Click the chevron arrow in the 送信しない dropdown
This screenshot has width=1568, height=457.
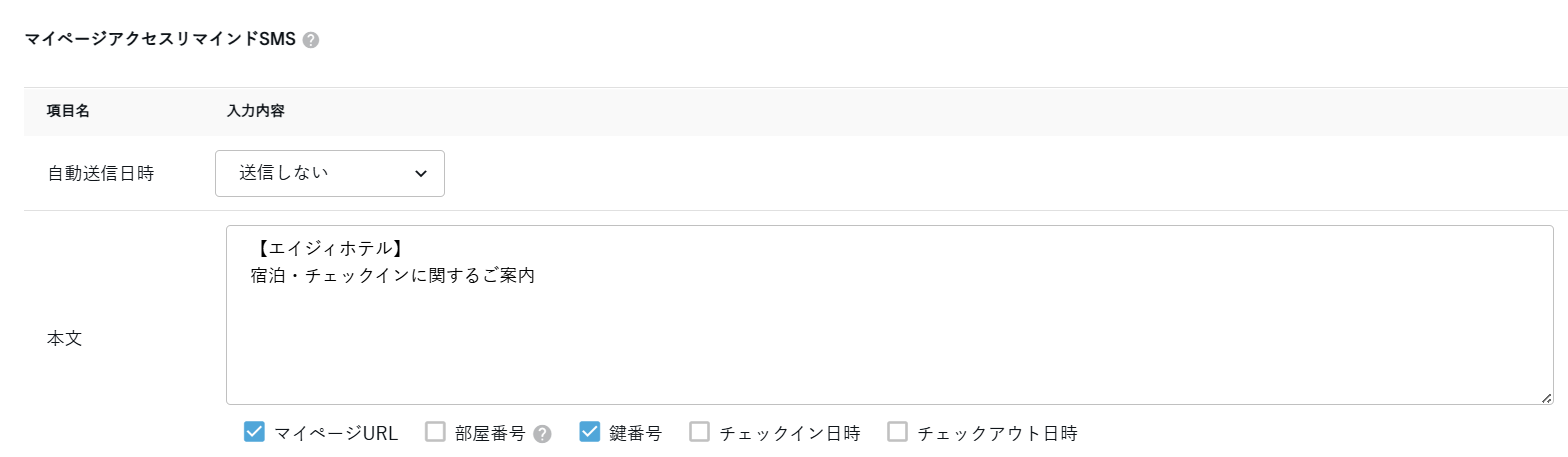tap(420, 174)
